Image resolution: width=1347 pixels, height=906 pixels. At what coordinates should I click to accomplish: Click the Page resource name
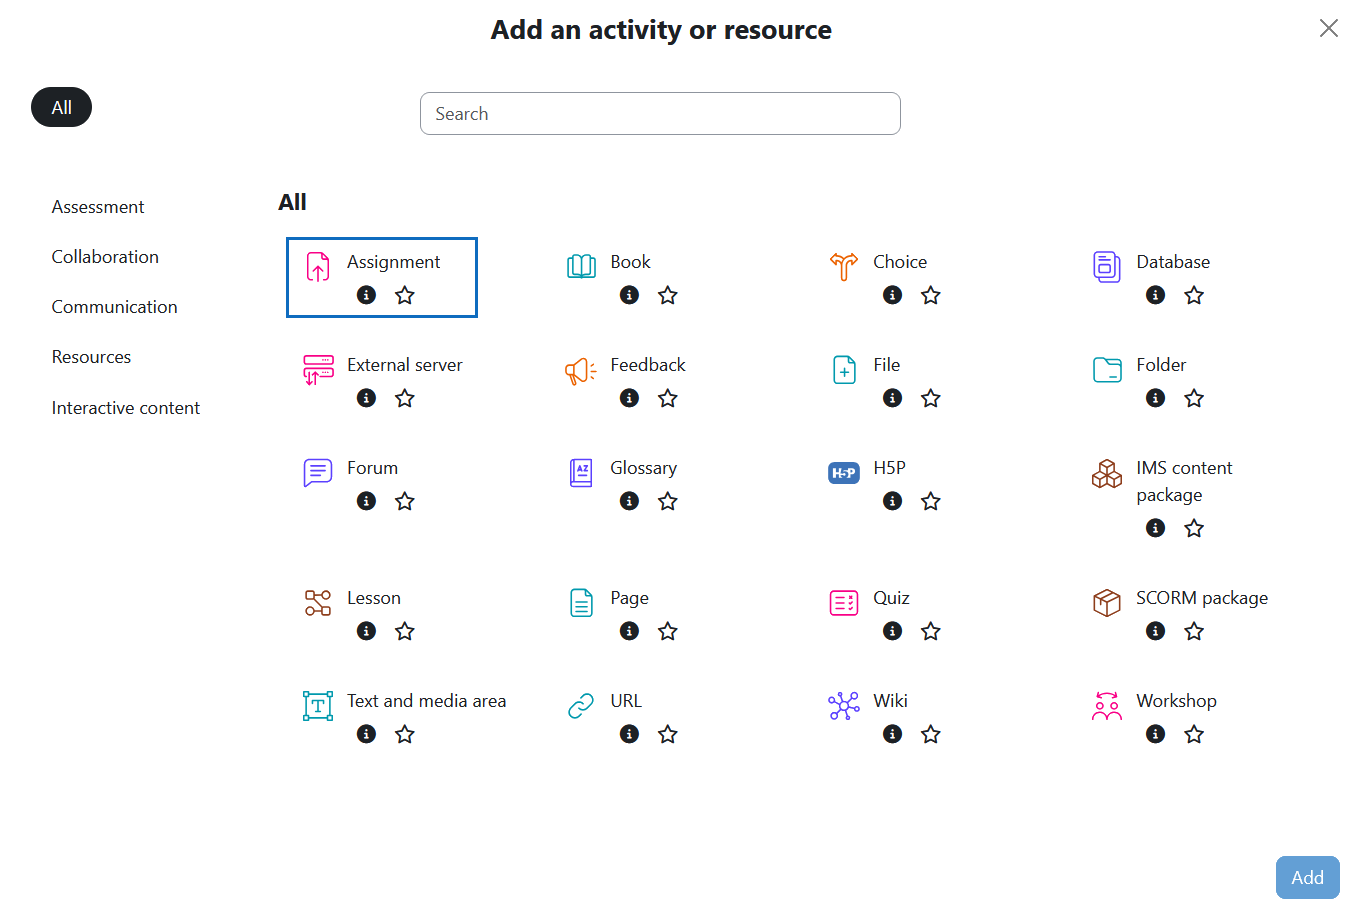(629, 598)
